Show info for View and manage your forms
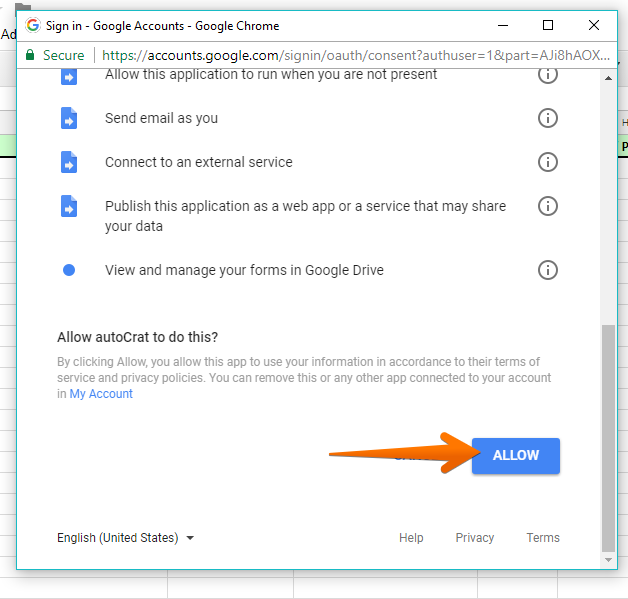This screenshot has width=628, height=599. tap(547, 270)
